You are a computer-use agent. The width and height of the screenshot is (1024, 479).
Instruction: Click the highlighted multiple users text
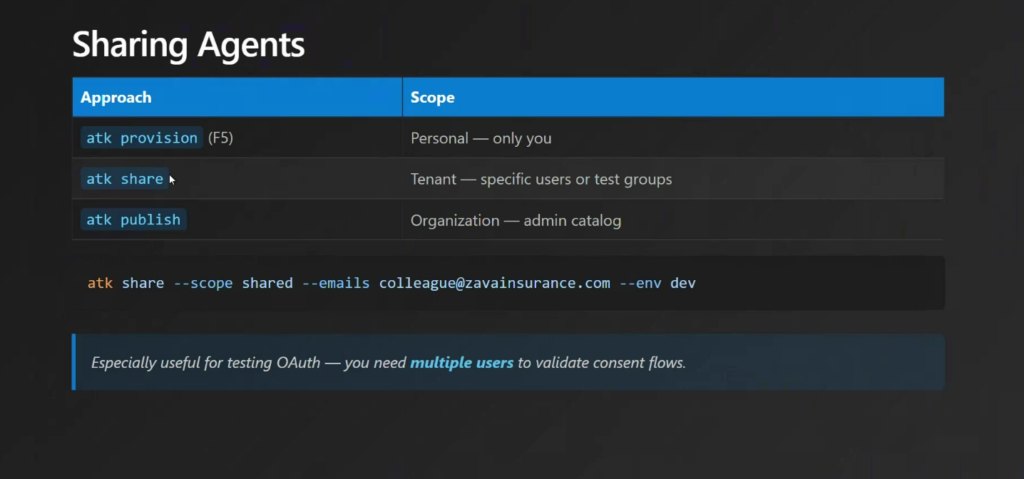(461, 362)
